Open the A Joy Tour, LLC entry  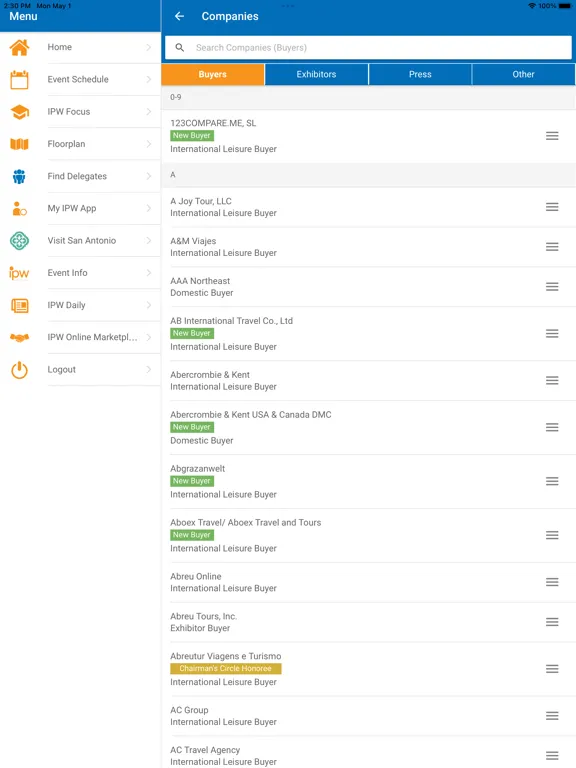click(368, 207)
